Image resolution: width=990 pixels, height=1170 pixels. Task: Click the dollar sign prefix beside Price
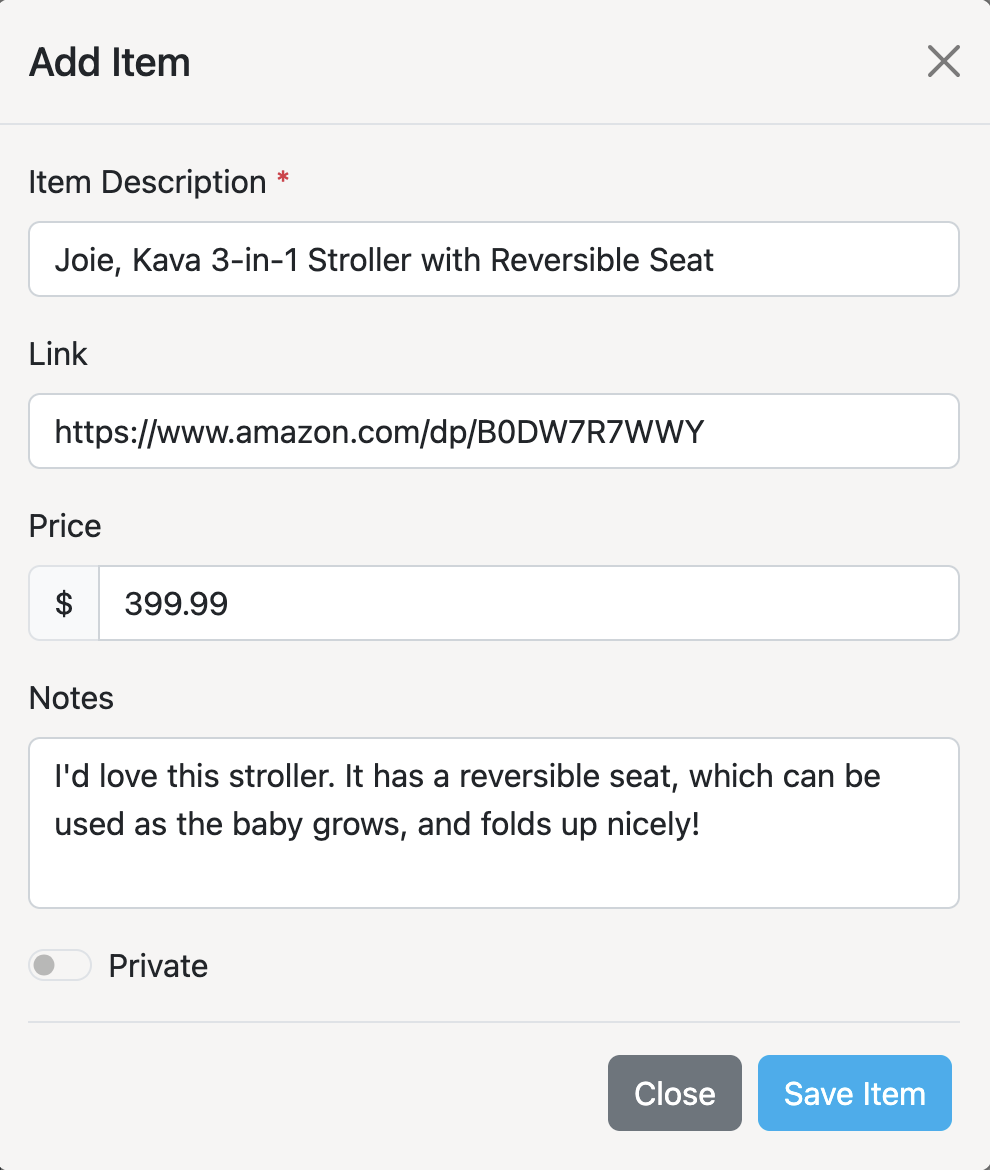pos(63,603)
